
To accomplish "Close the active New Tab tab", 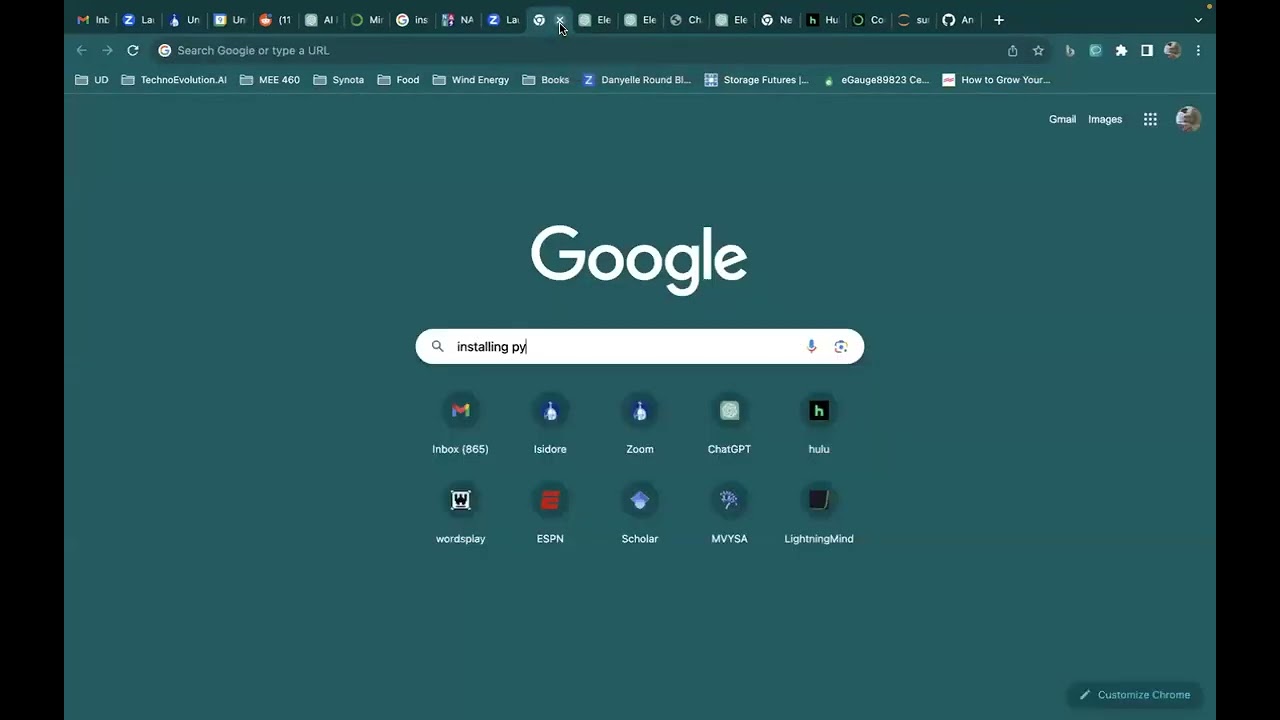I will [x=560, y=20].
